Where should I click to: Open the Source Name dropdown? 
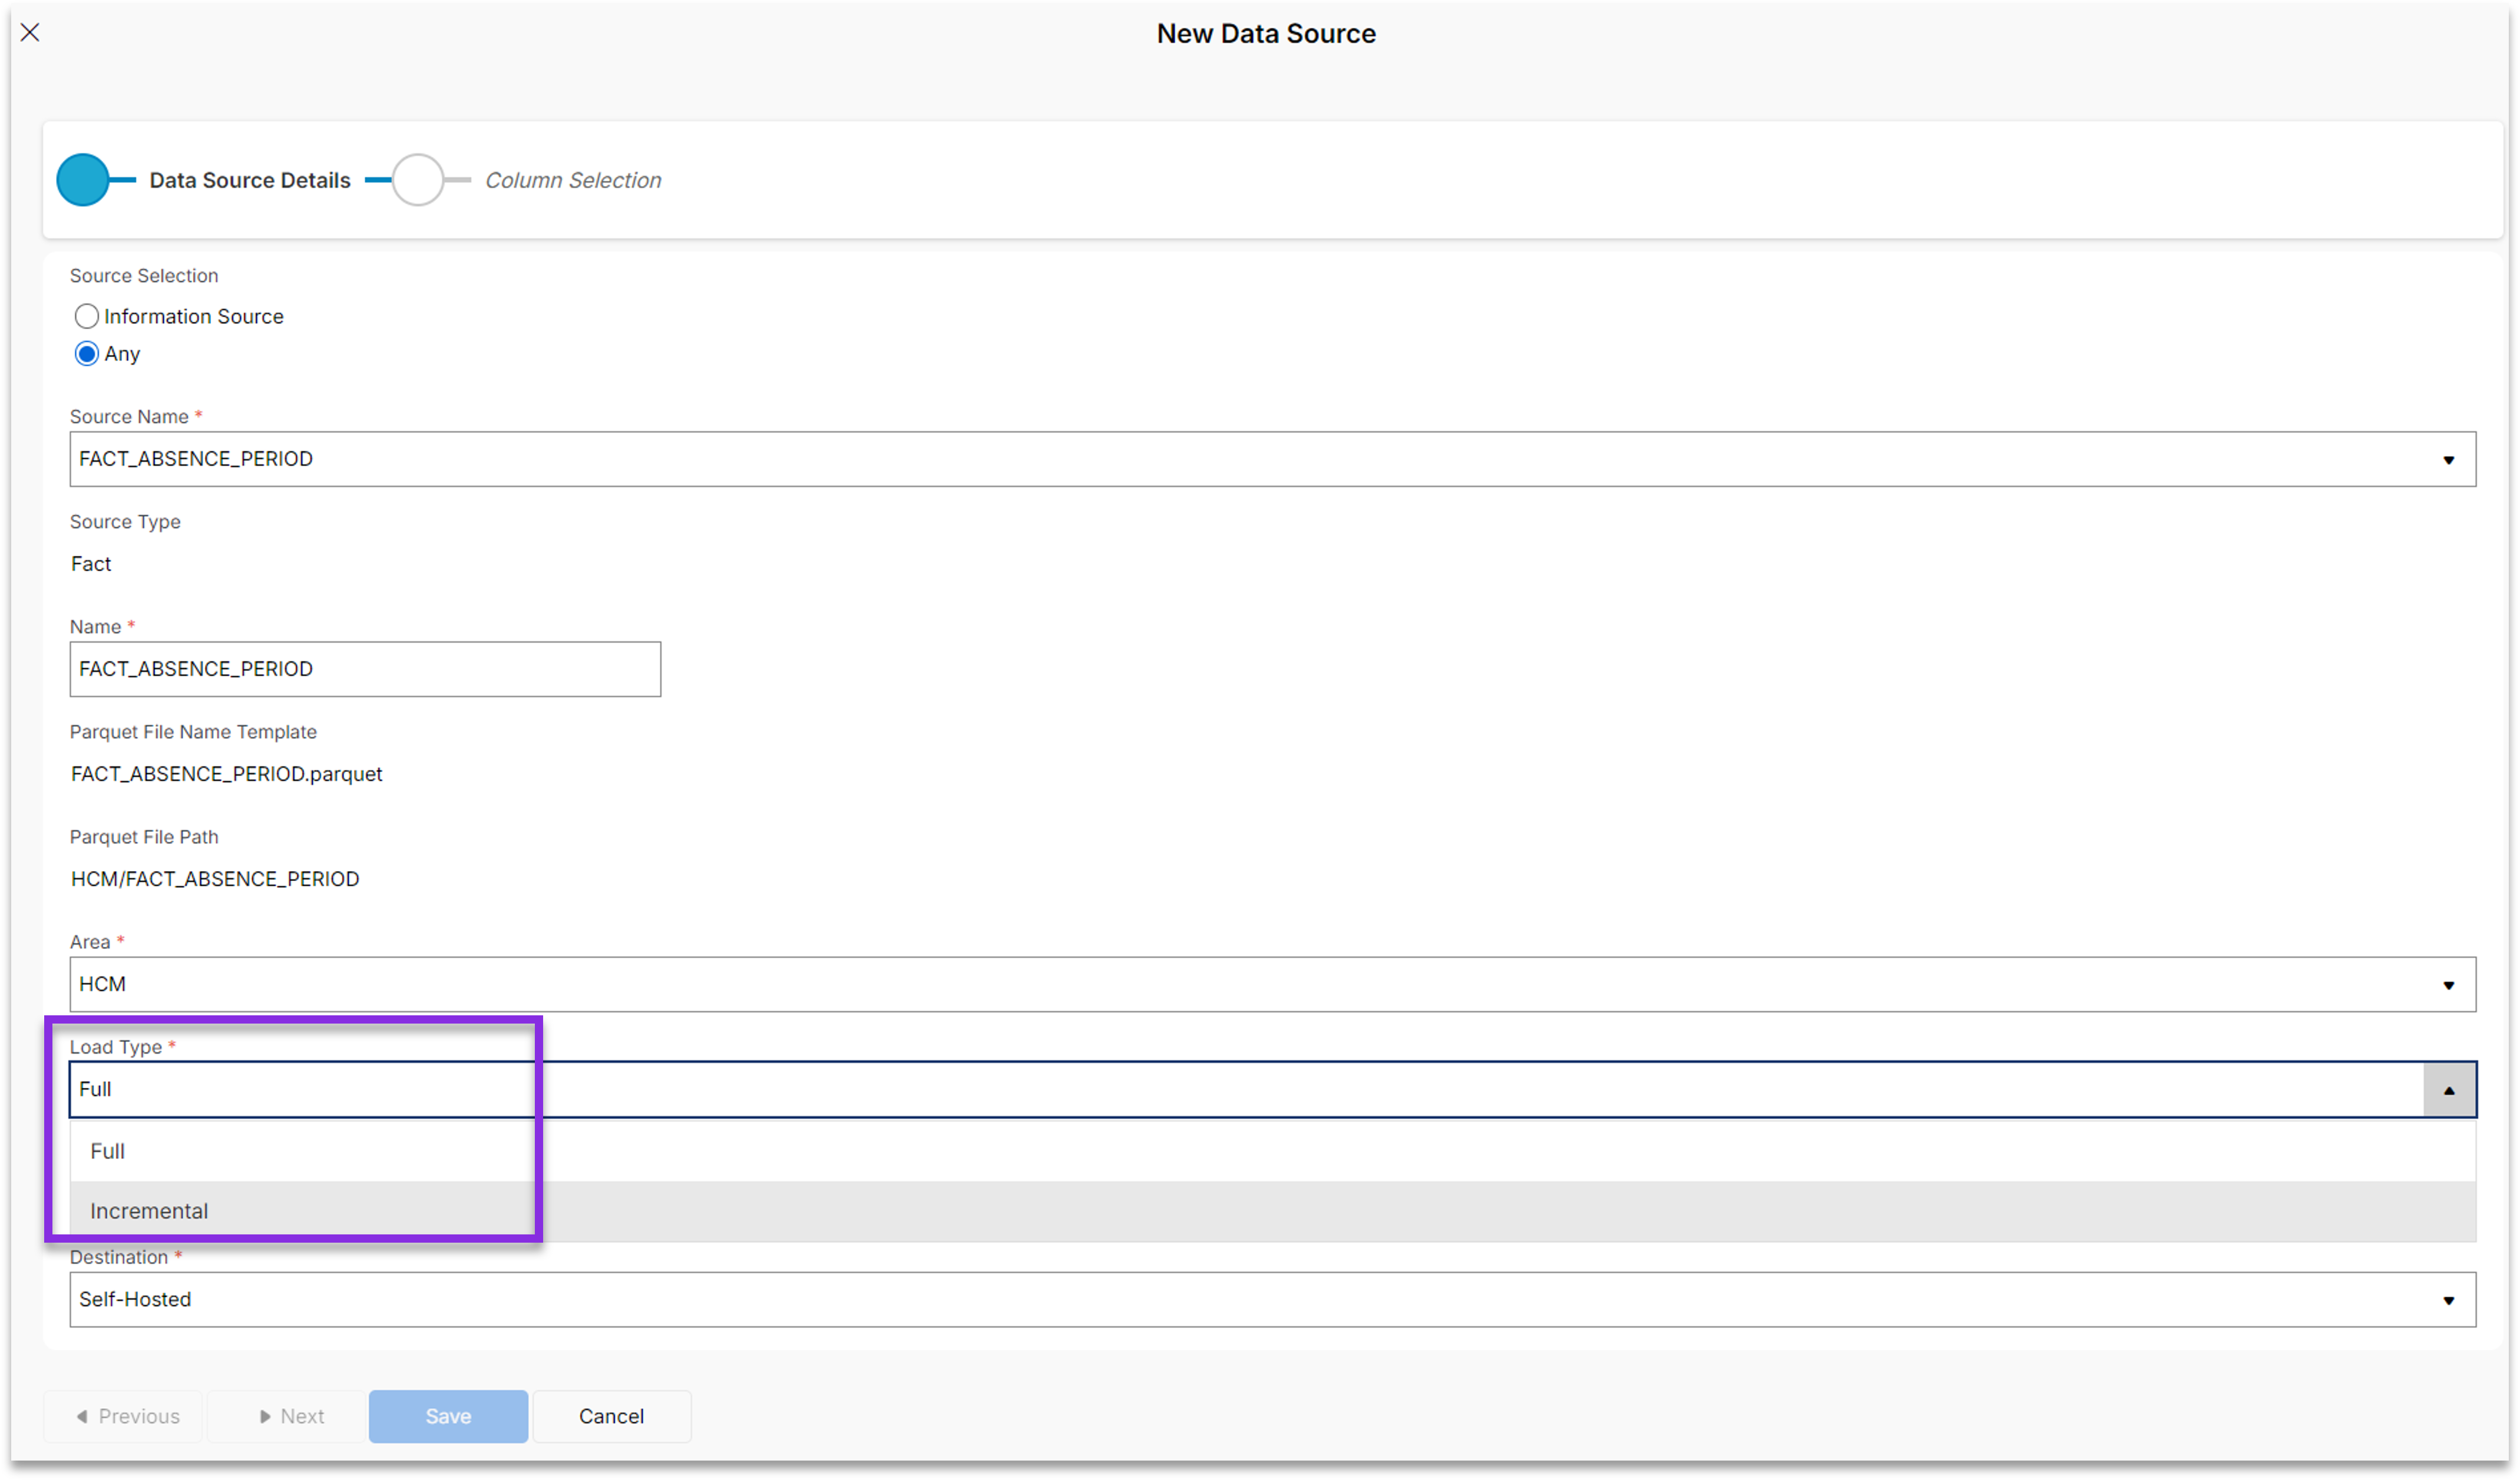tap(1272, 459)
